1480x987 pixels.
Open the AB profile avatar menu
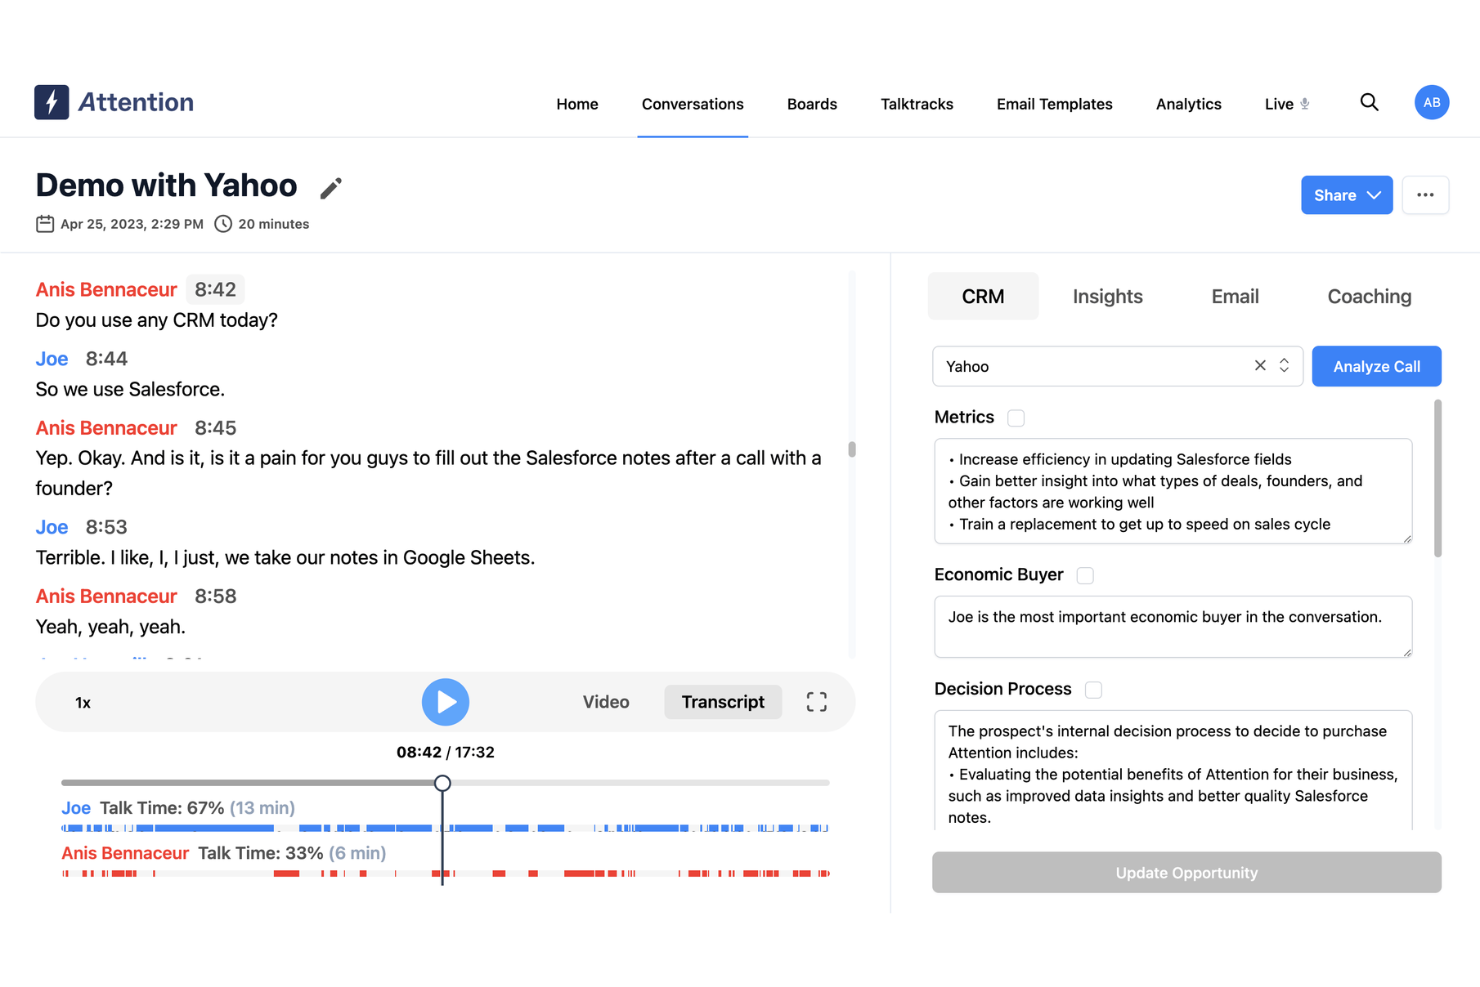(x=1431, y=102)
